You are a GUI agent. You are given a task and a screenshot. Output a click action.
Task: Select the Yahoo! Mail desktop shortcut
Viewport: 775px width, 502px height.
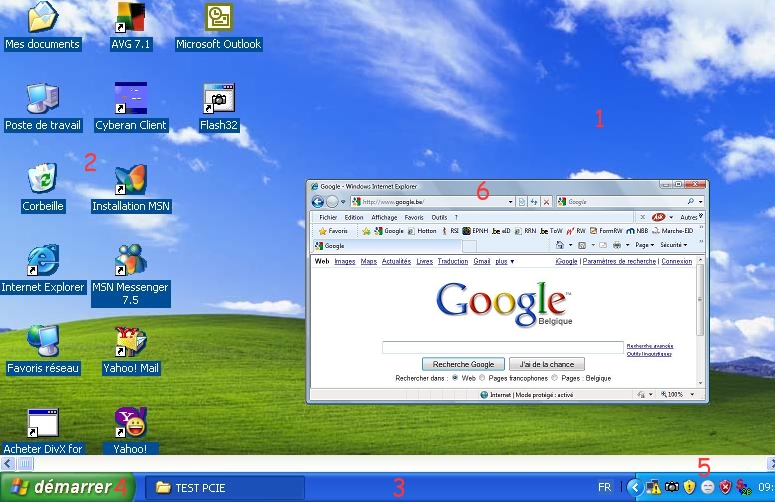point(130,349)
